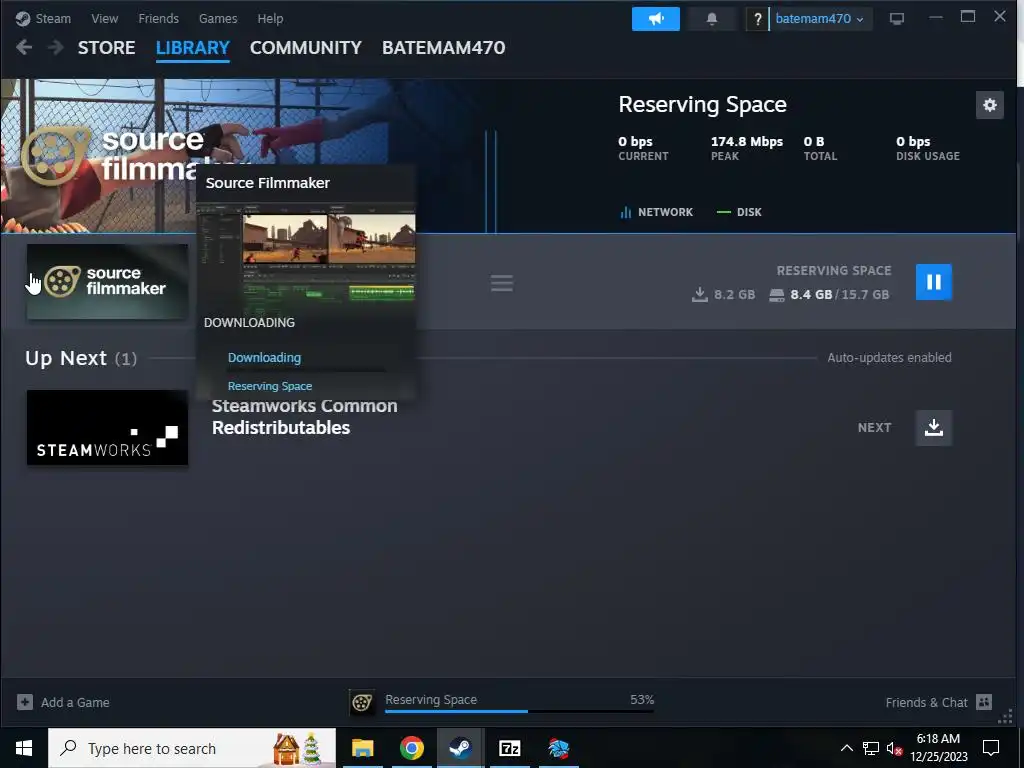The image size is (1024, 768).
Task: Click the Steam taskbar icon
Action: 460,748
